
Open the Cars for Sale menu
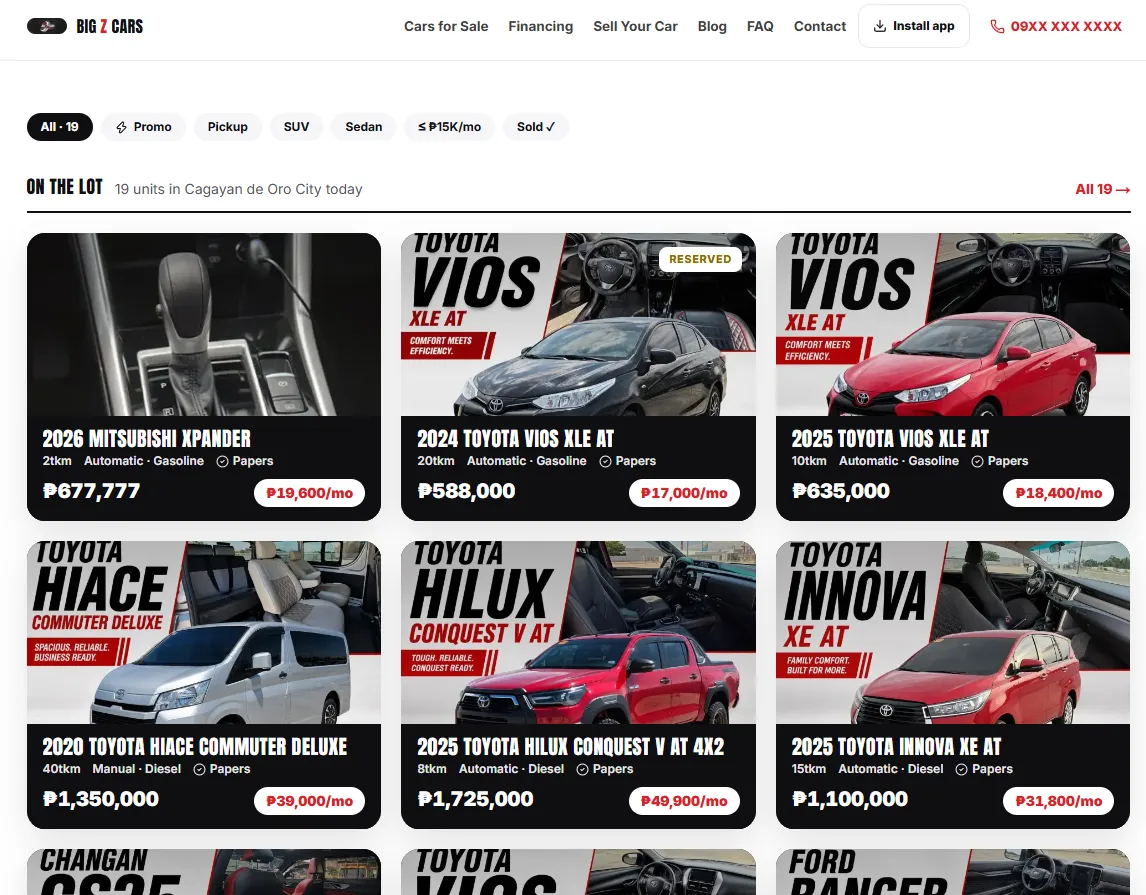coord(446,26)
